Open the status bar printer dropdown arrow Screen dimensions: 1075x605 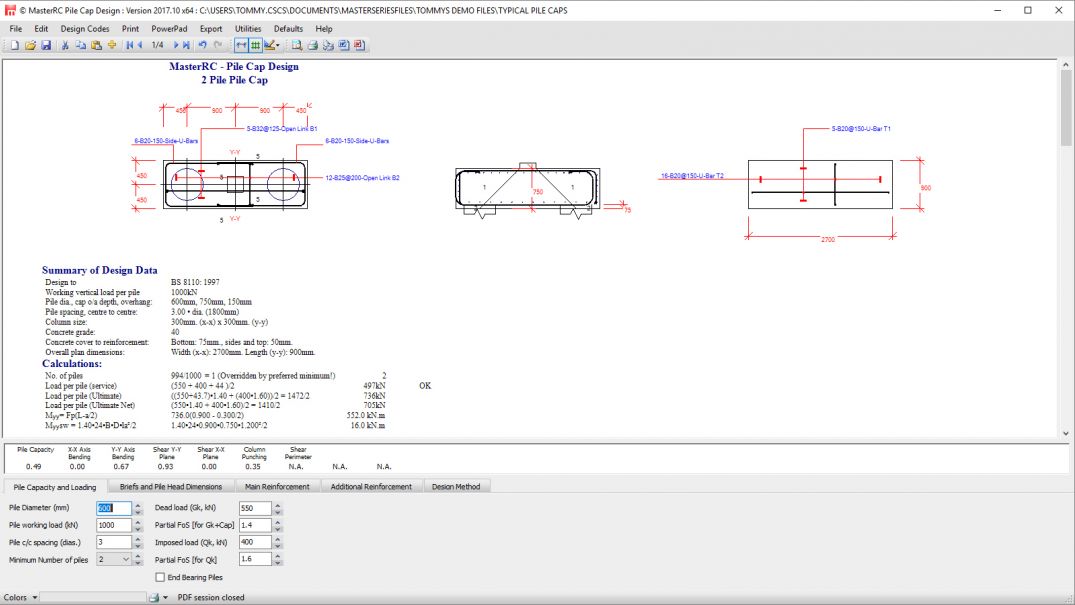point(165,597)
